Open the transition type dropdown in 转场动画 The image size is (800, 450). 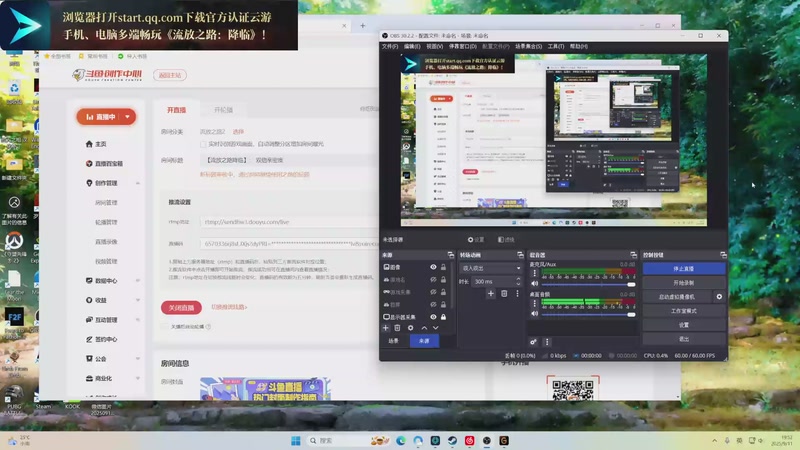491,268
